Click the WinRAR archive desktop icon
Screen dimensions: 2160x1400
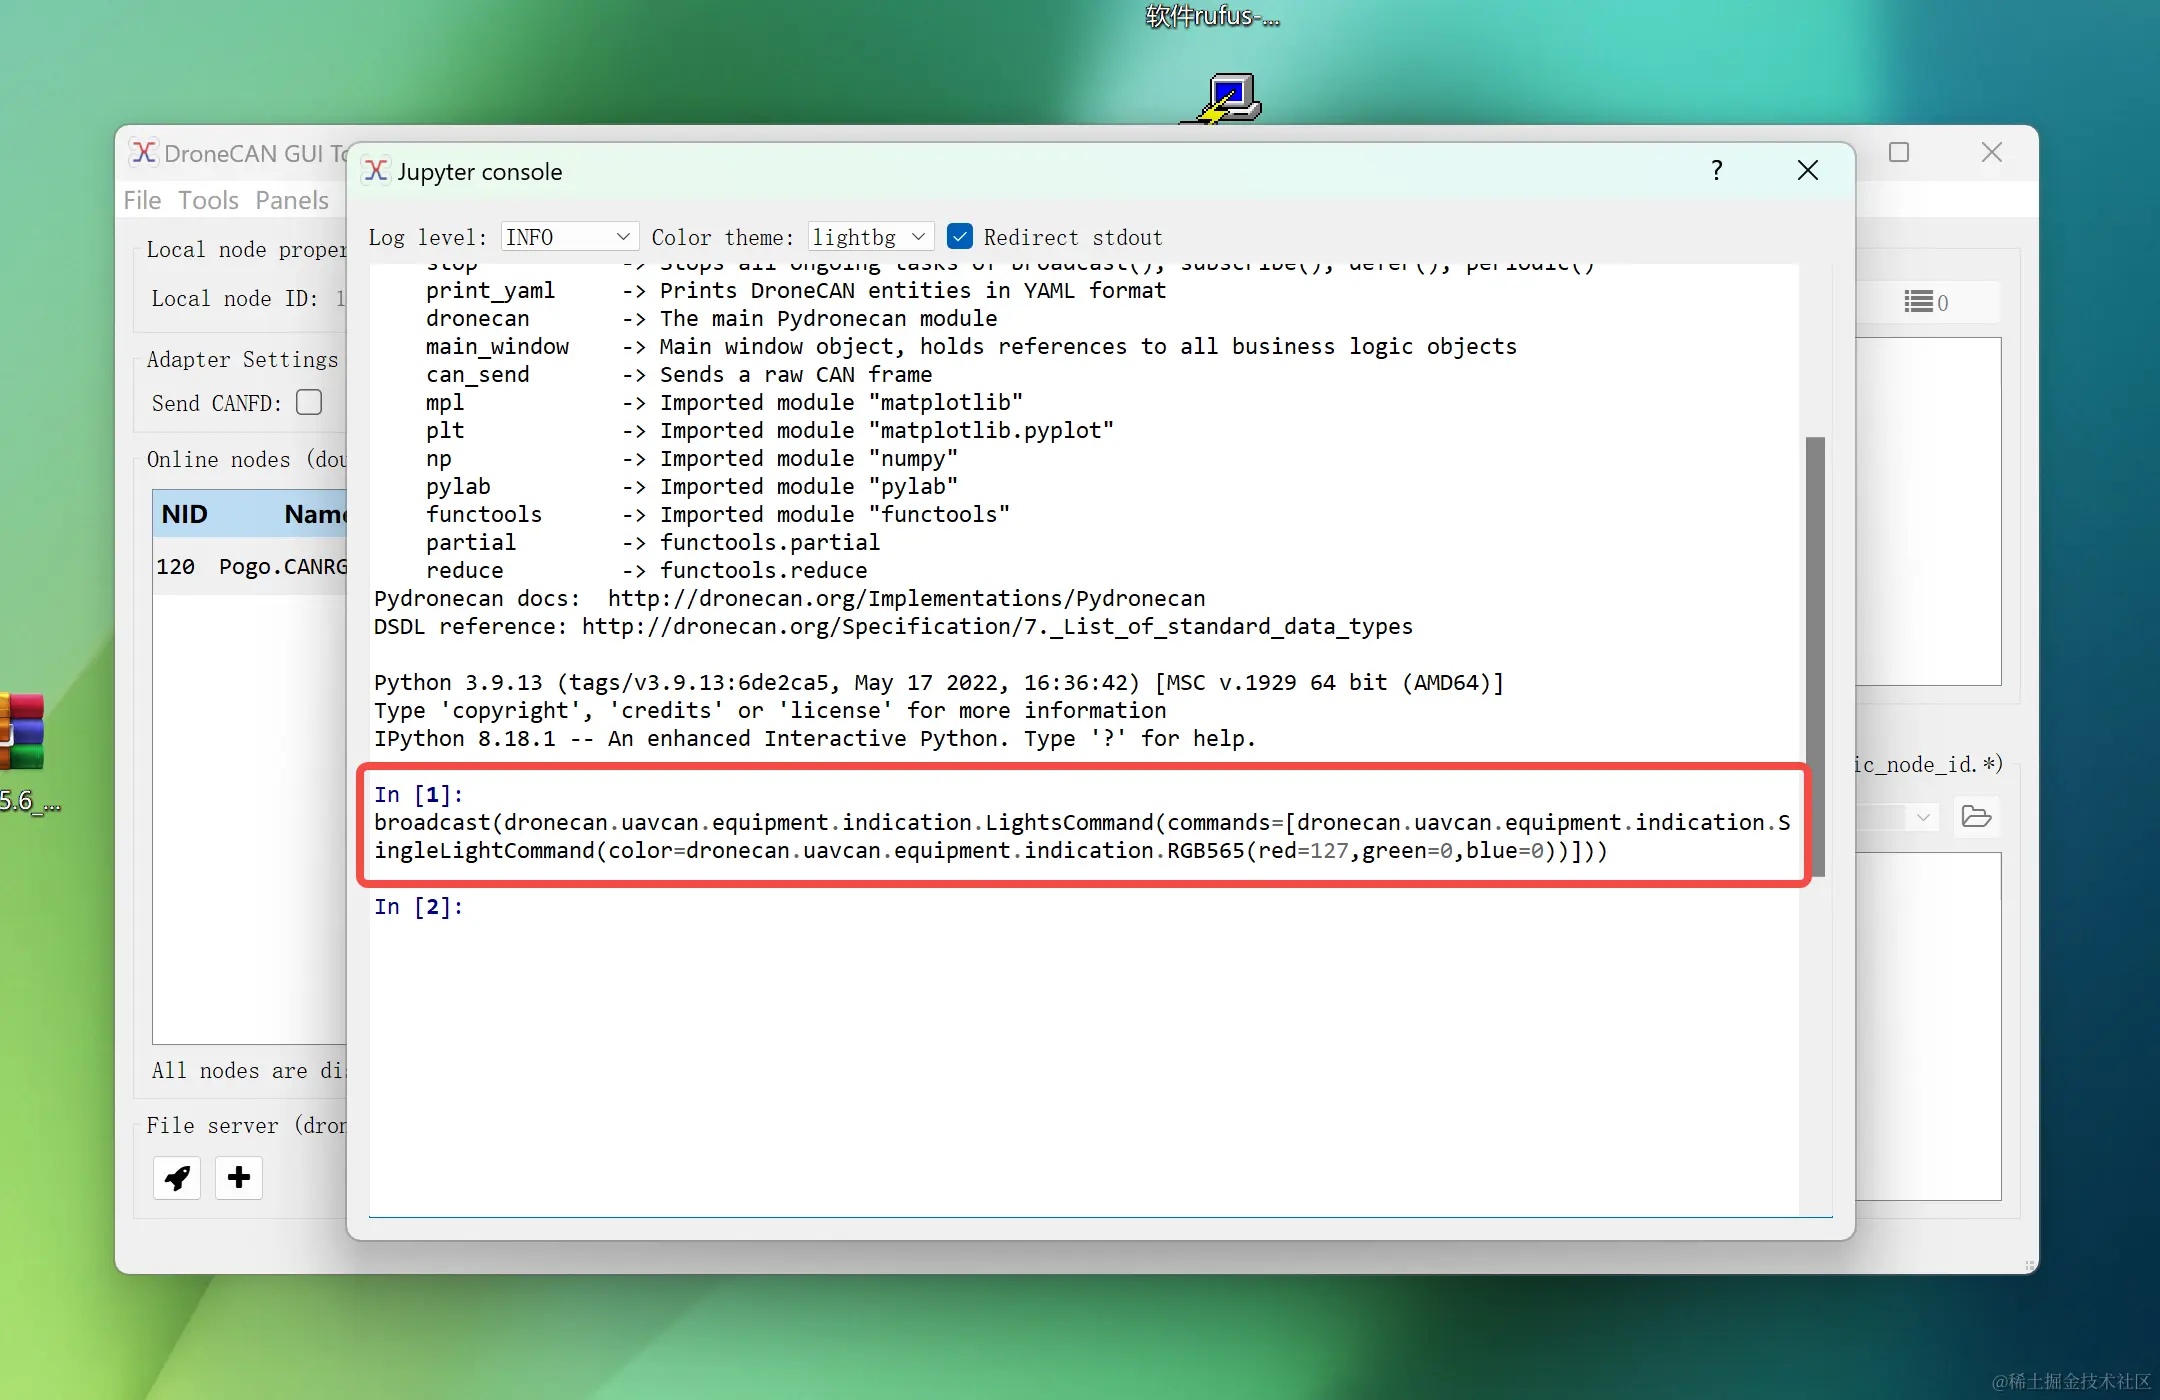pos(22,732)
